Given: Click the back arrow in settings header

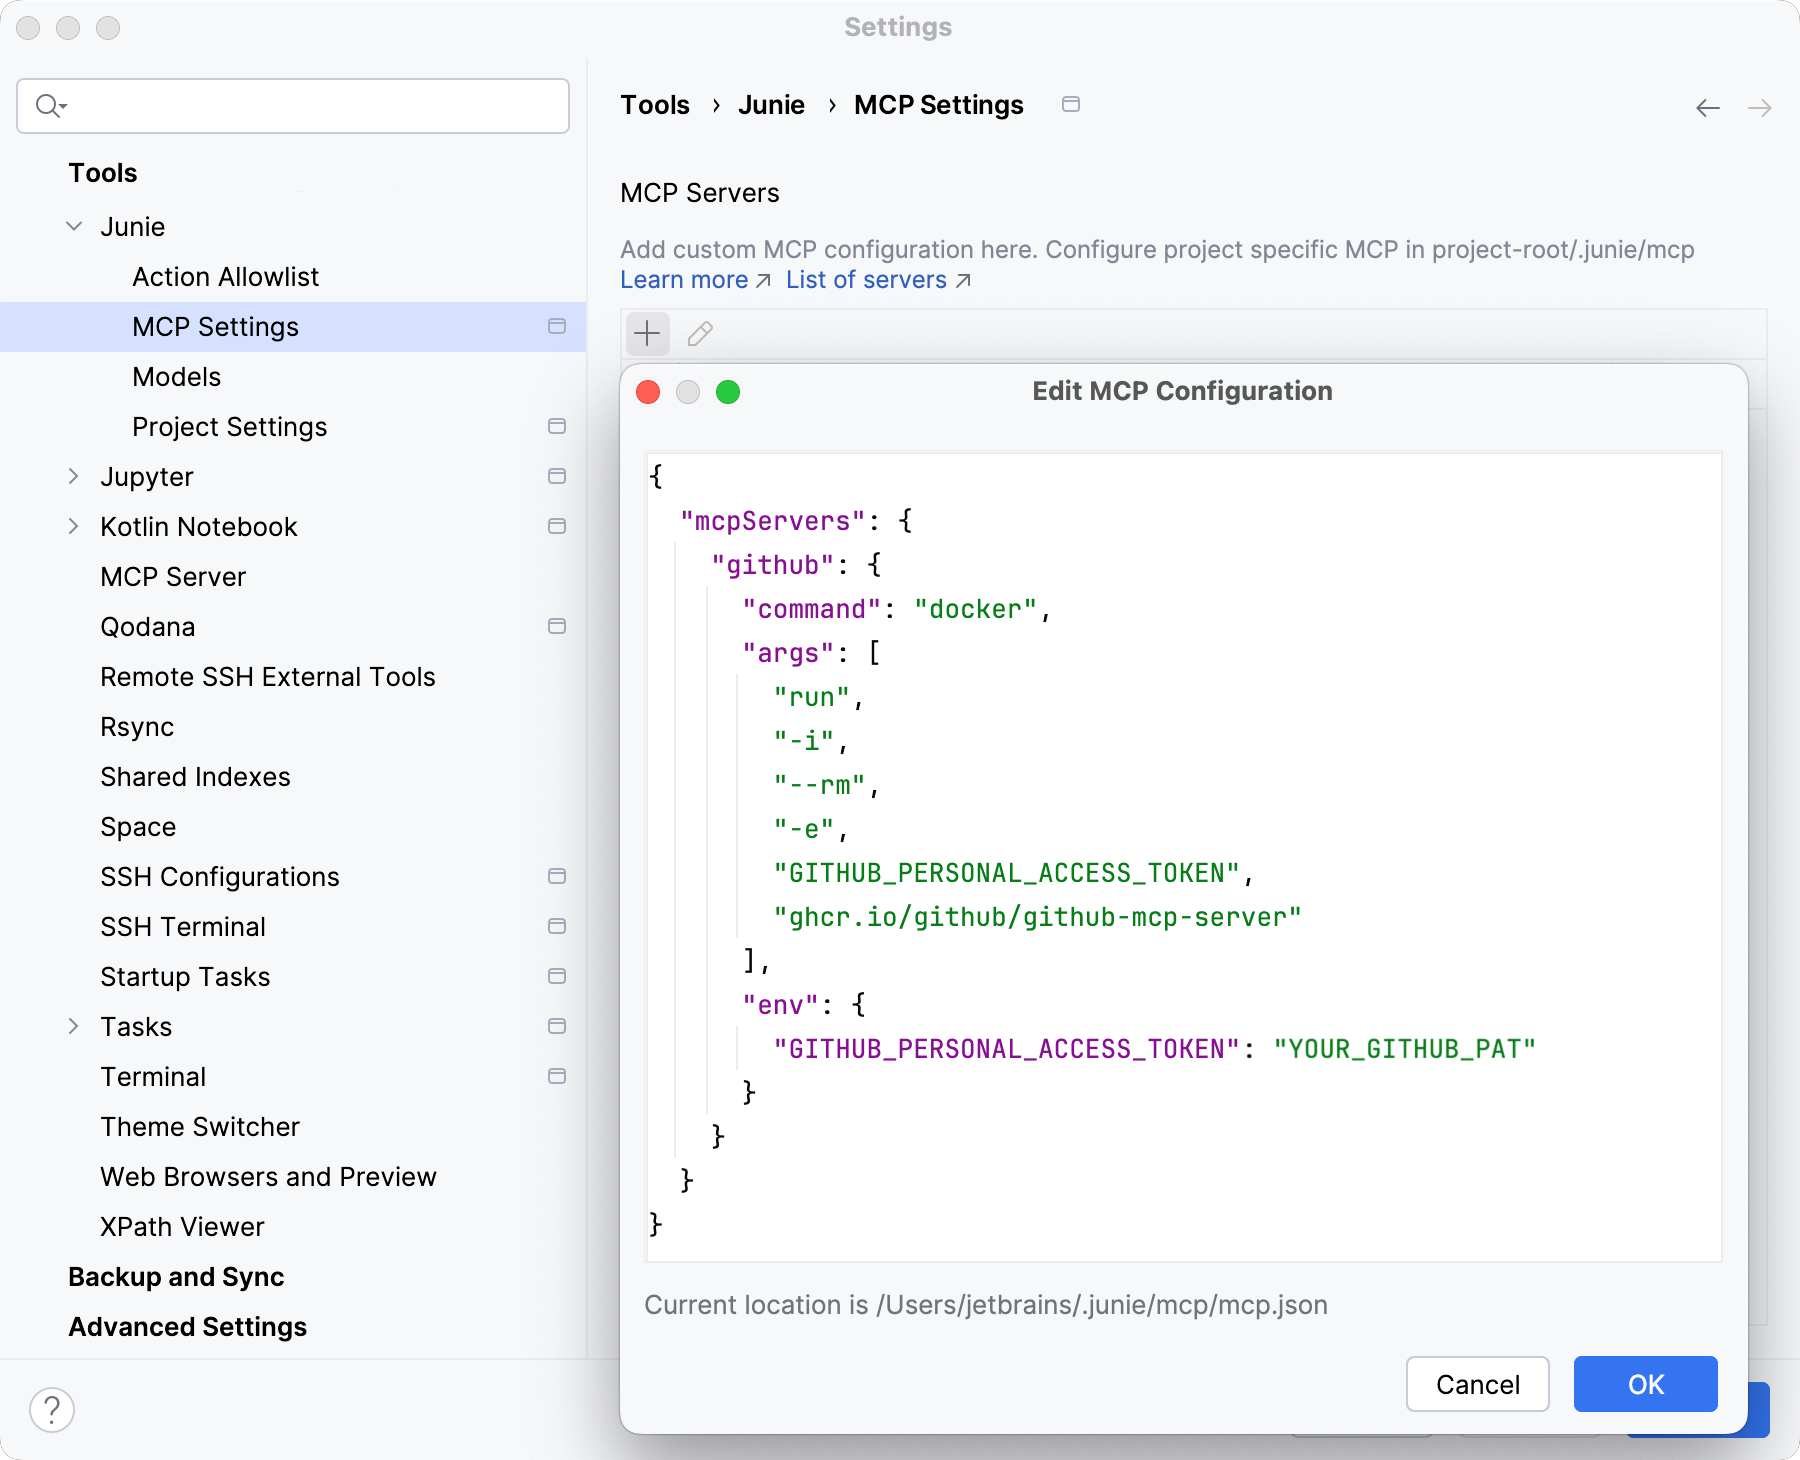Looking at the screenshot, I should click(1707, 108).
